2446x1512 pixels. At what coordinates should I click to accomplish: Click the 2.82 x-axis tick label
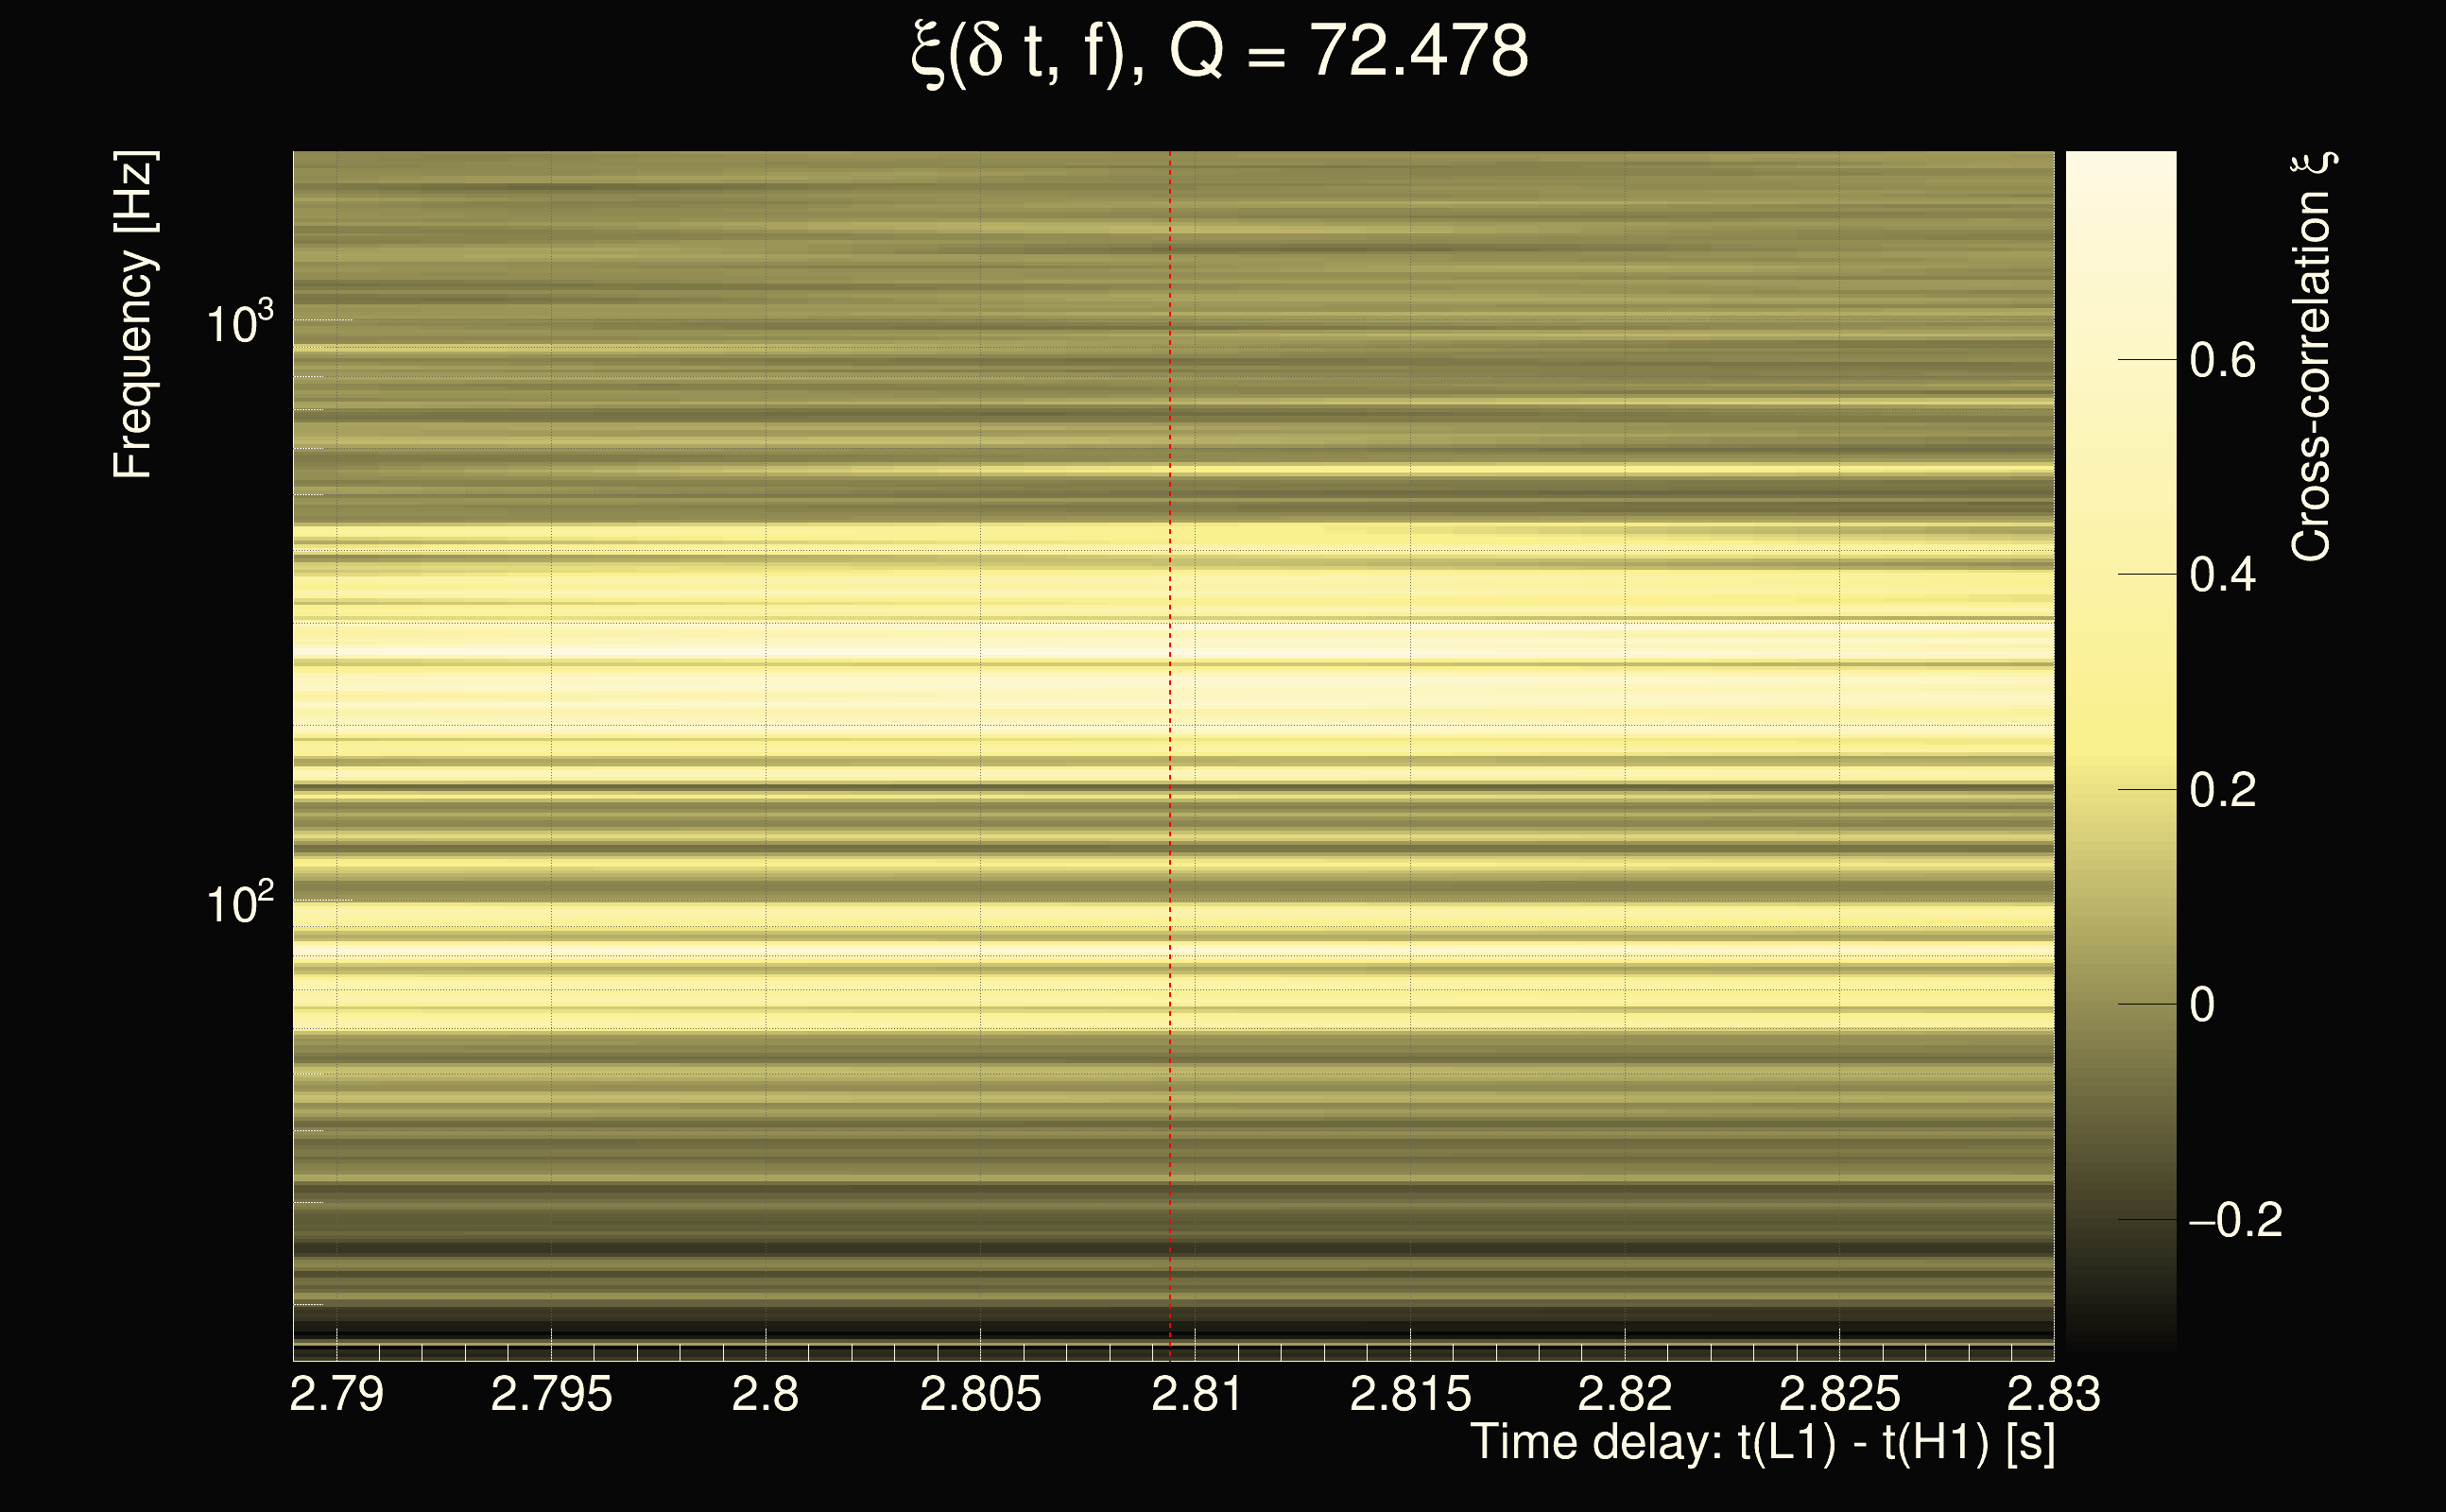1625,1394
